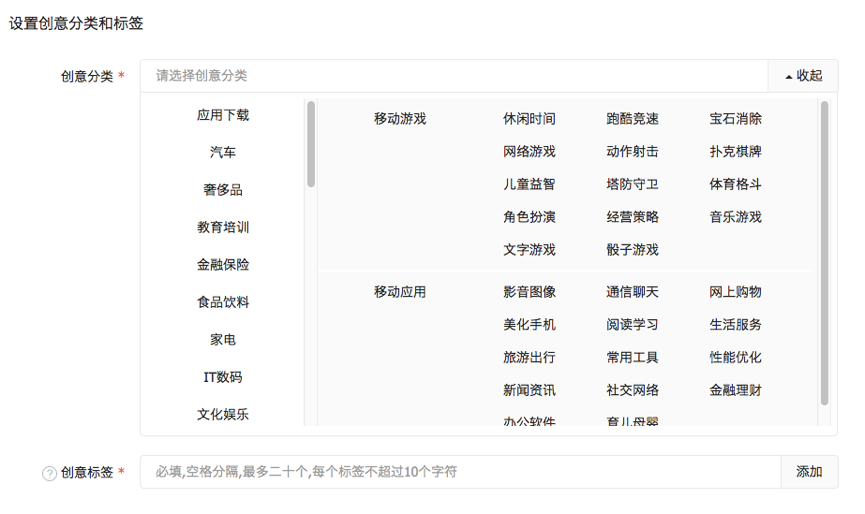865x514 pixels.
Task: Pick 网上购物 app subcategory
Action: click(x=735, y=292)
